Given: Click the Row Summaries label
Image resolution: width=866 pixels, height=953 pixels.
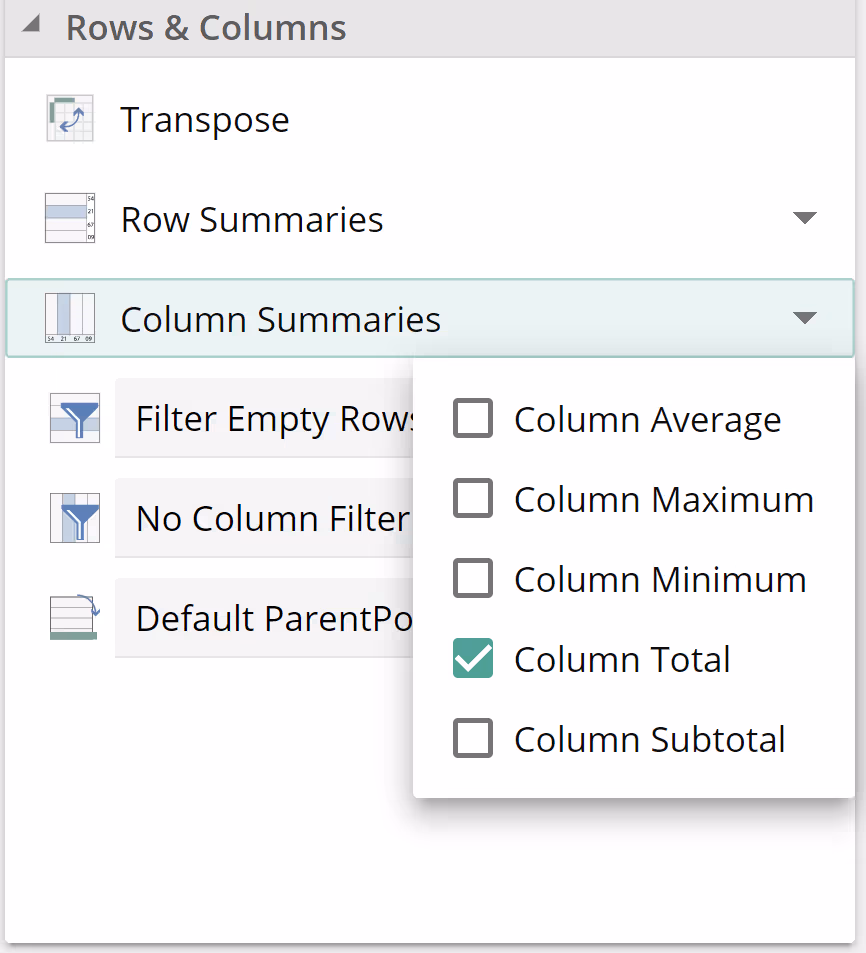Looking at the screenshot, I should click(252, 220).
